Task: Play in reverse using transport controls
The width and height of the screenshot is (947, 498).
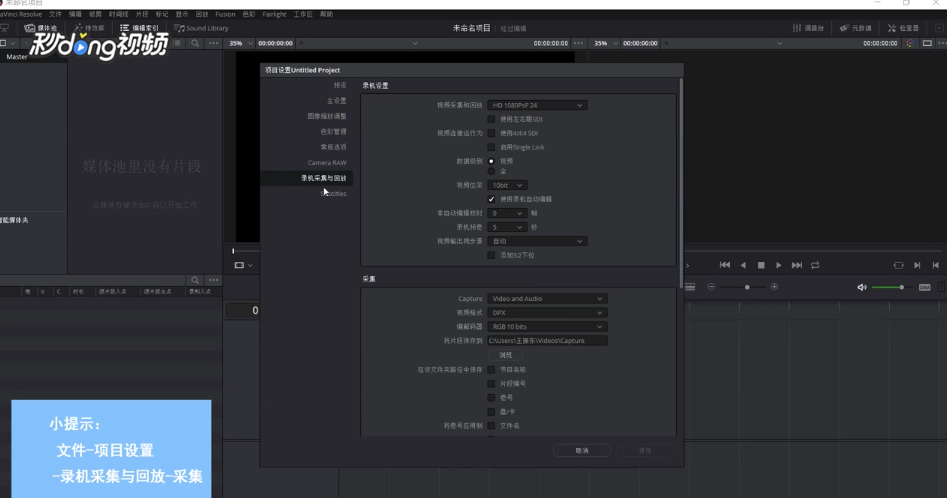Action: coord(743,265)
